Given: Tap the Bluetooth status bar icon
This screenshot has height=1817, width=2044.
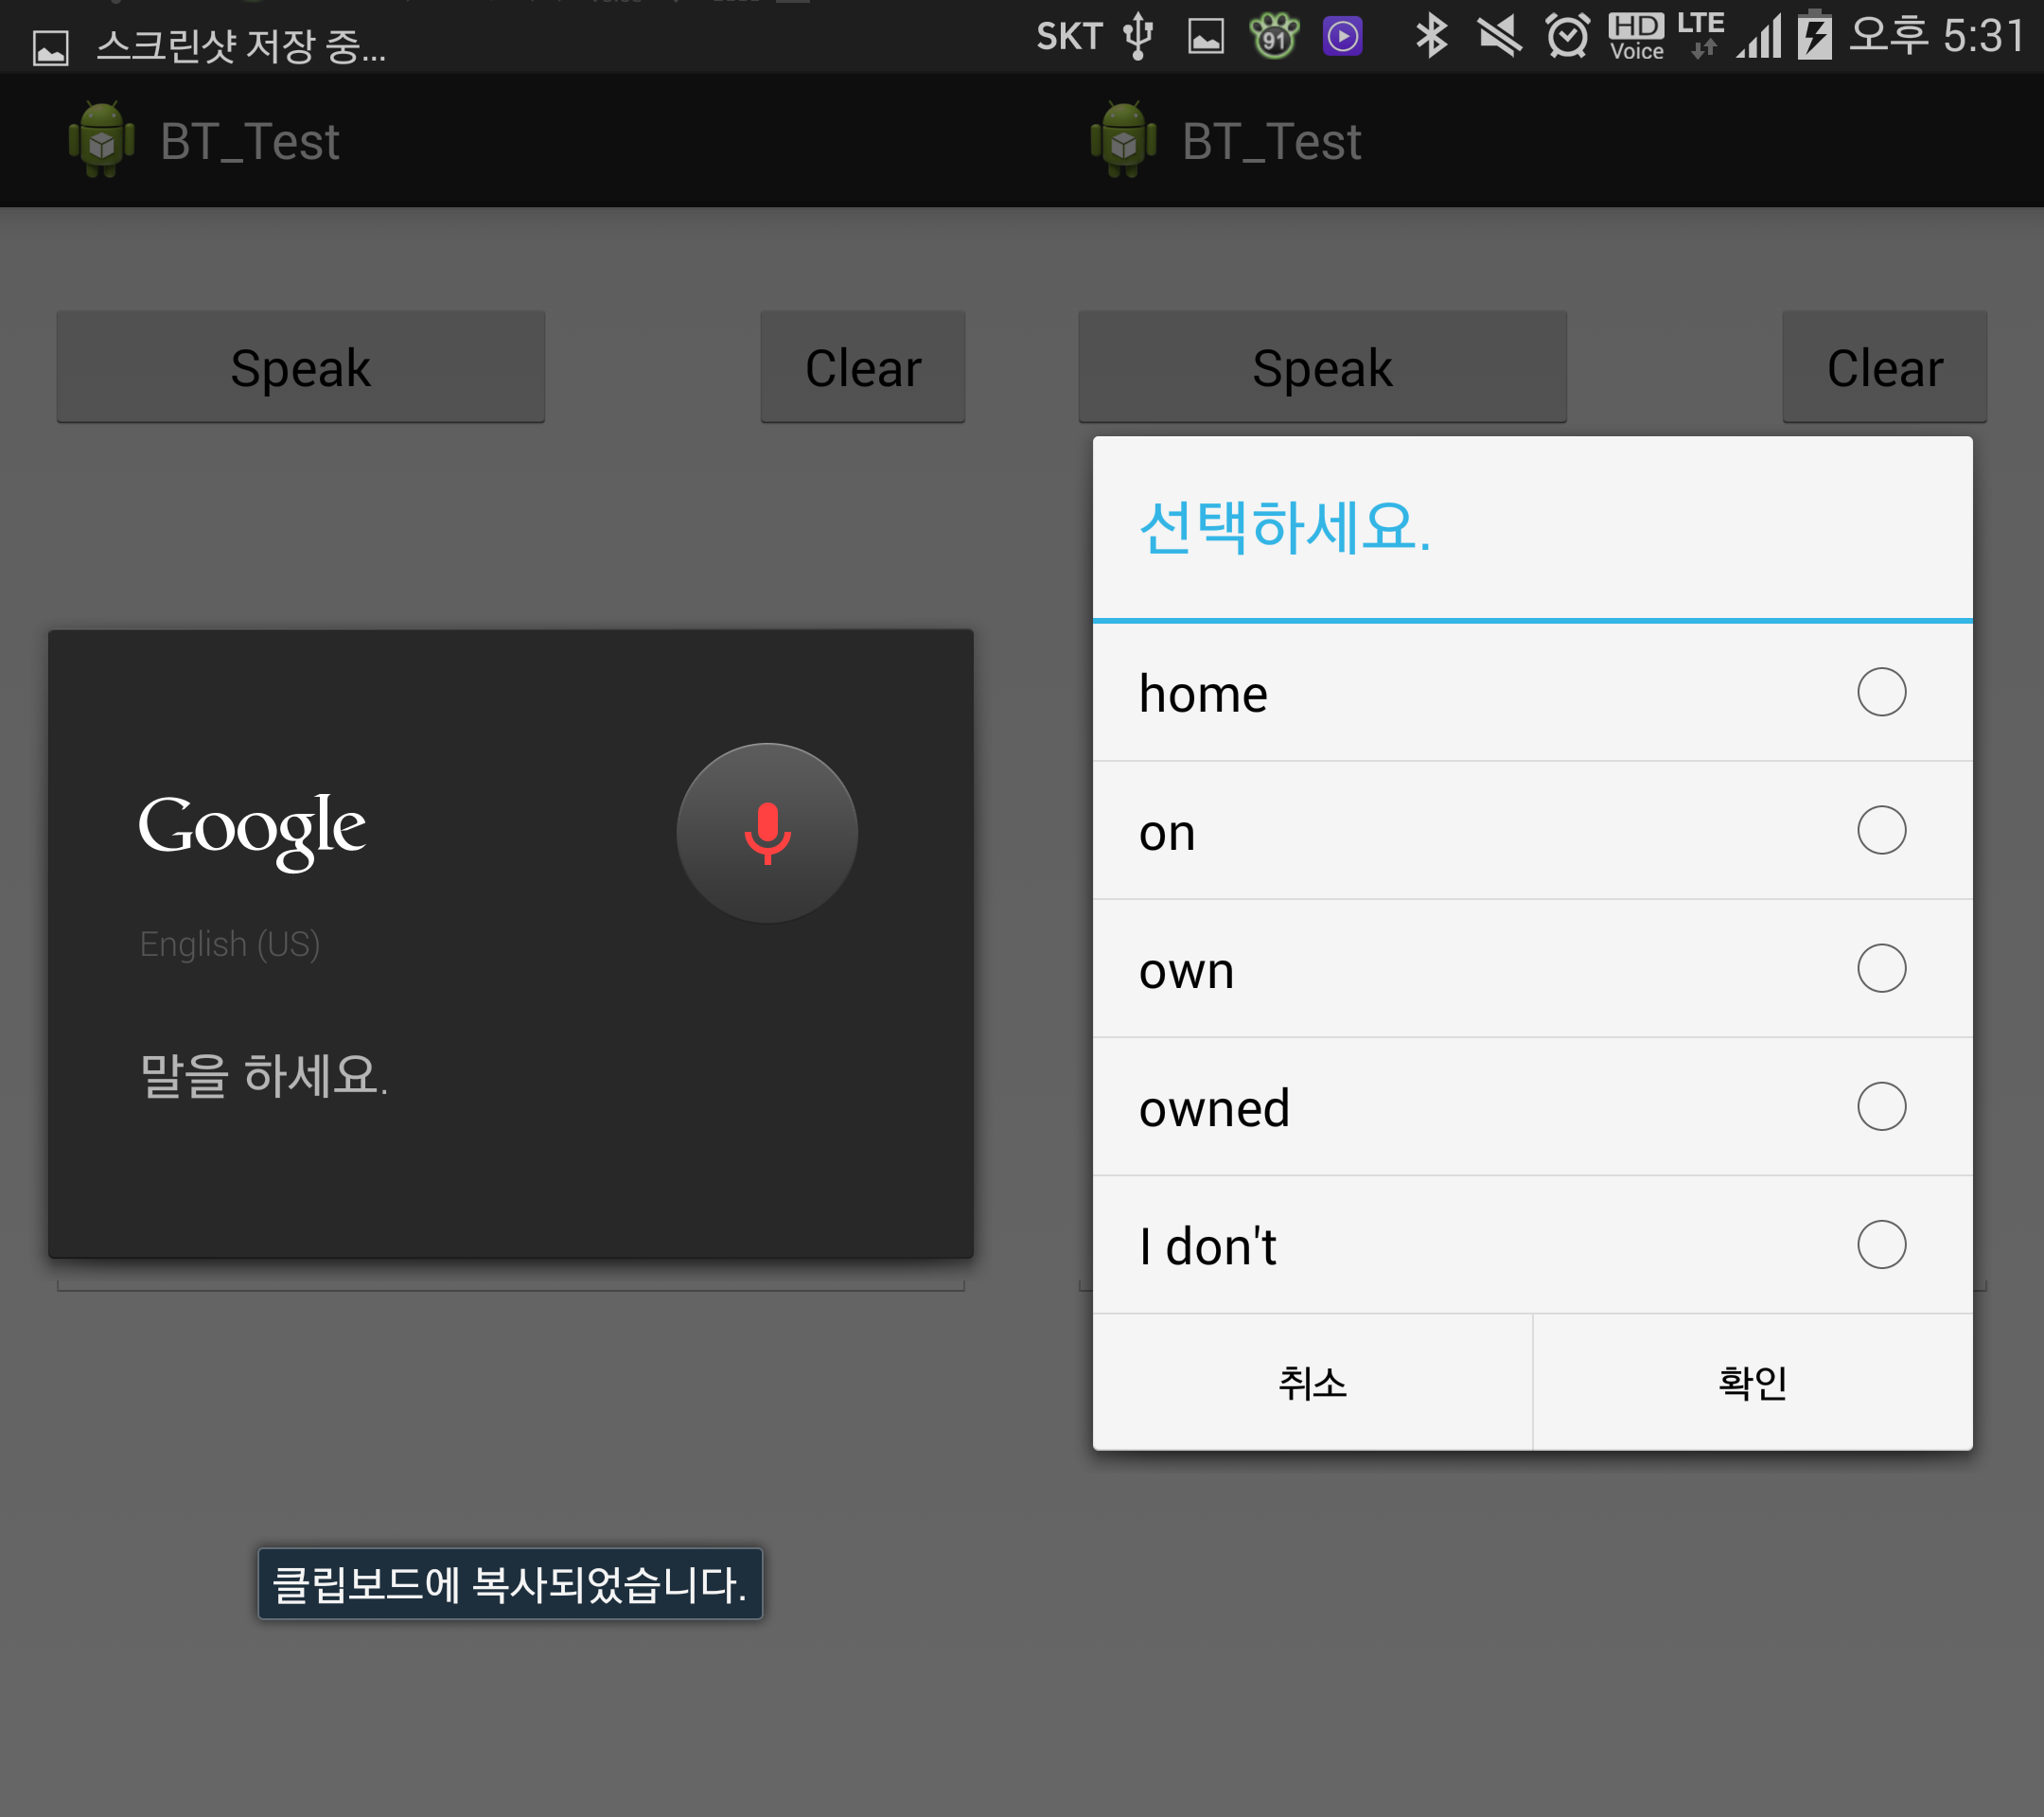Looking at the screenshot, I should 1432,37.
